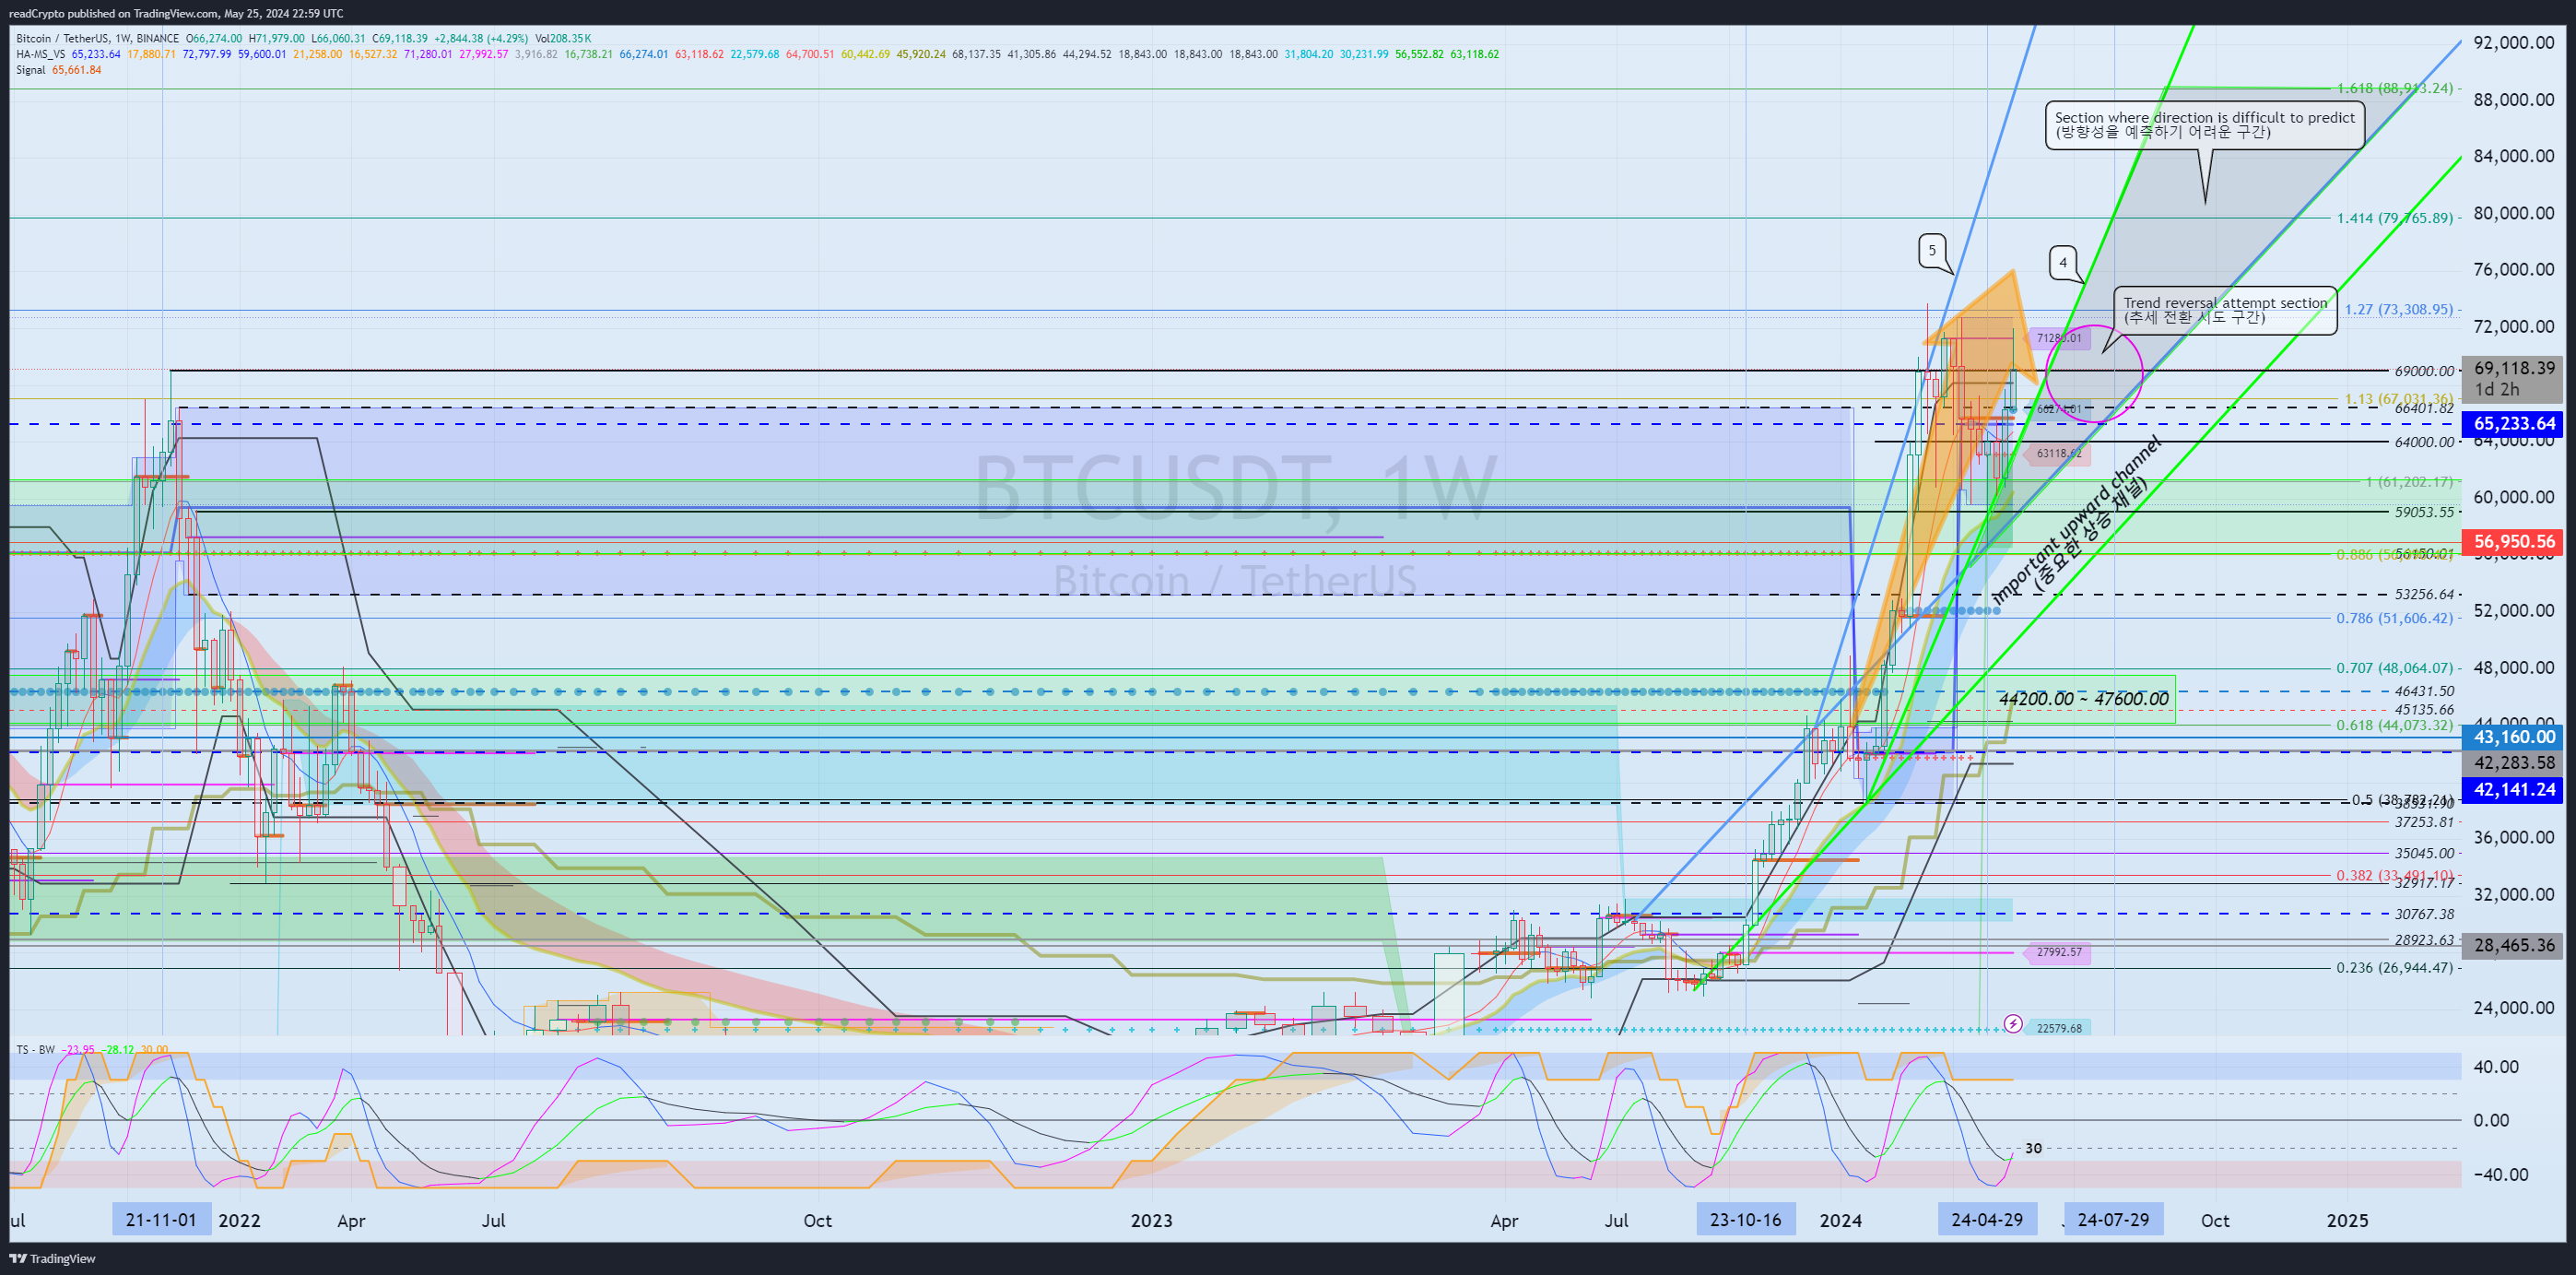This screenshot has height=1275, width=2576.
Task: Click the pink 63118.62 chart tag
Action: coord(2058,453)
